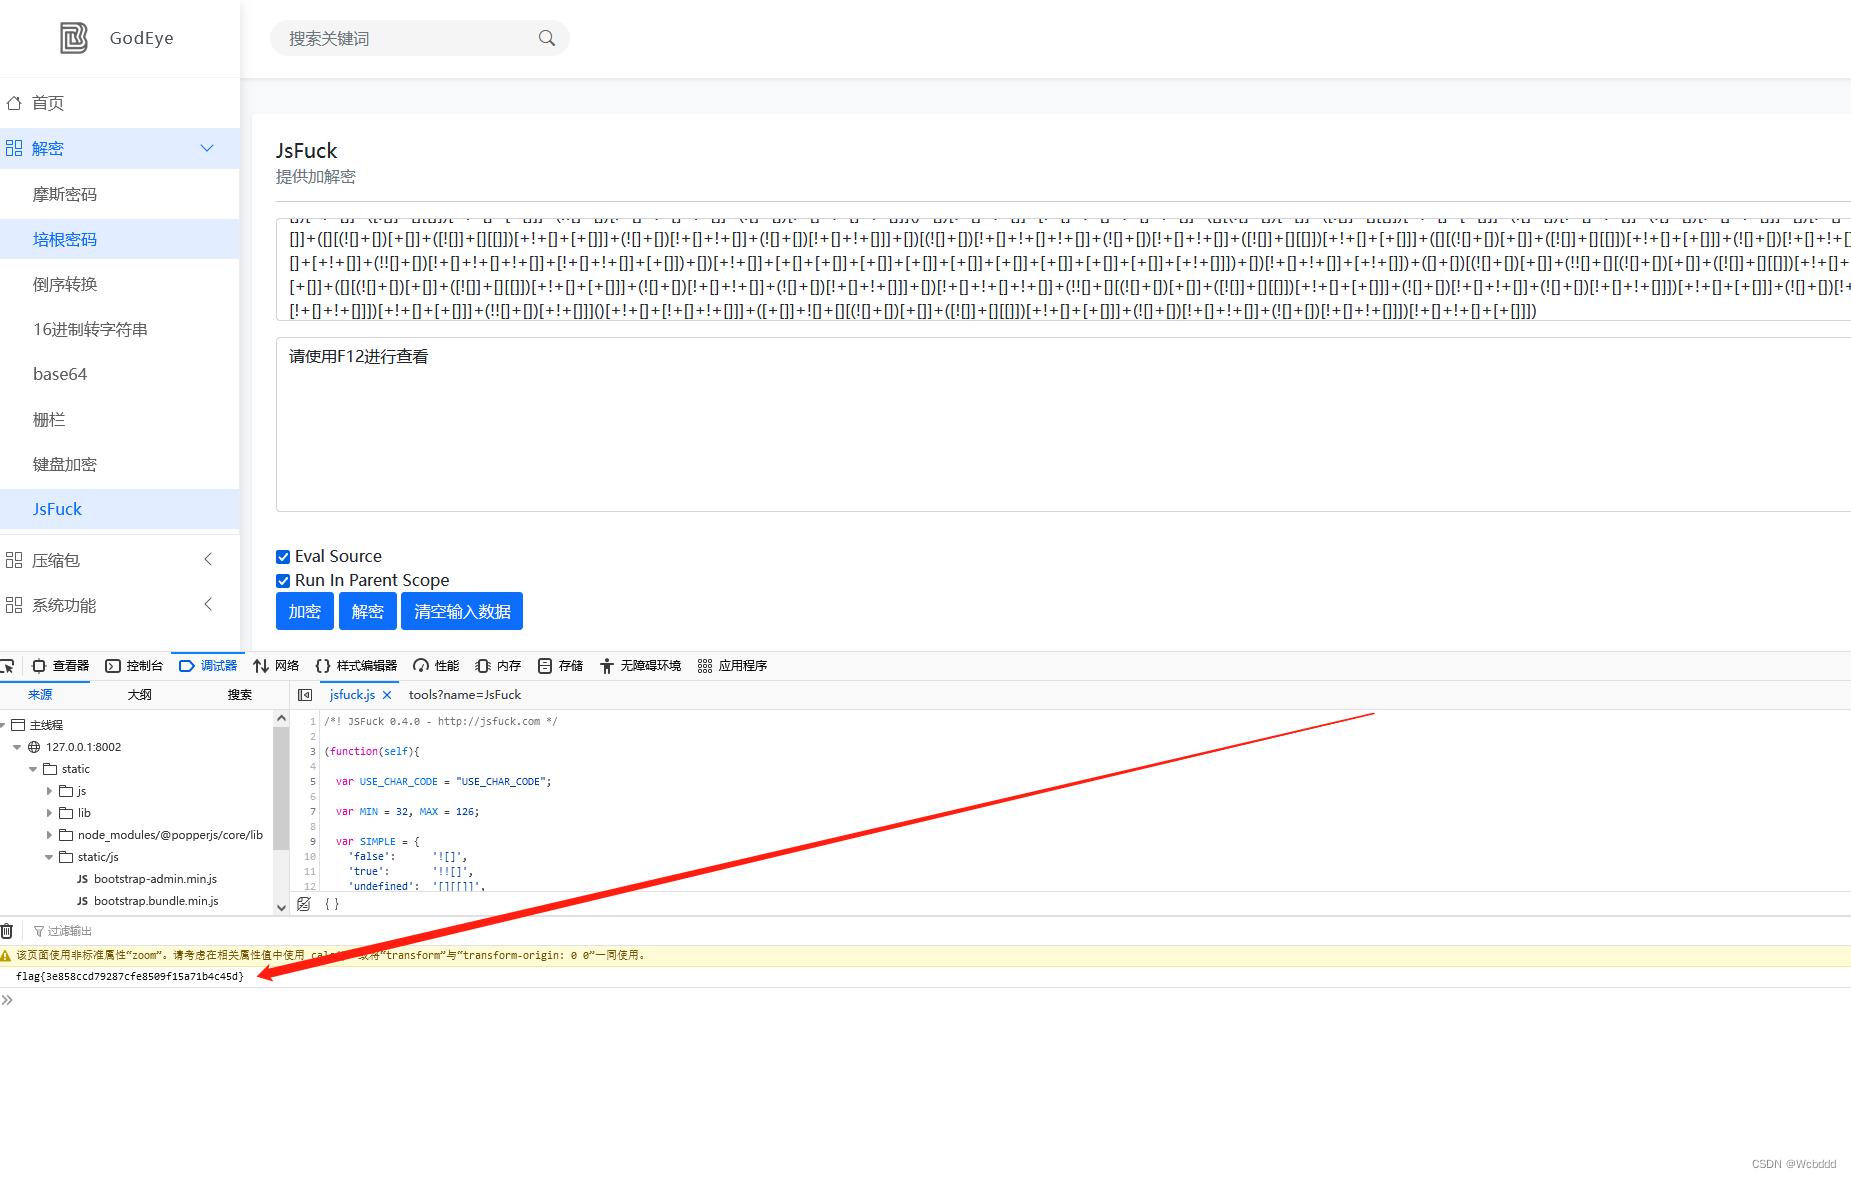Click the element picker icon in devtools

[x=7, y=666]
